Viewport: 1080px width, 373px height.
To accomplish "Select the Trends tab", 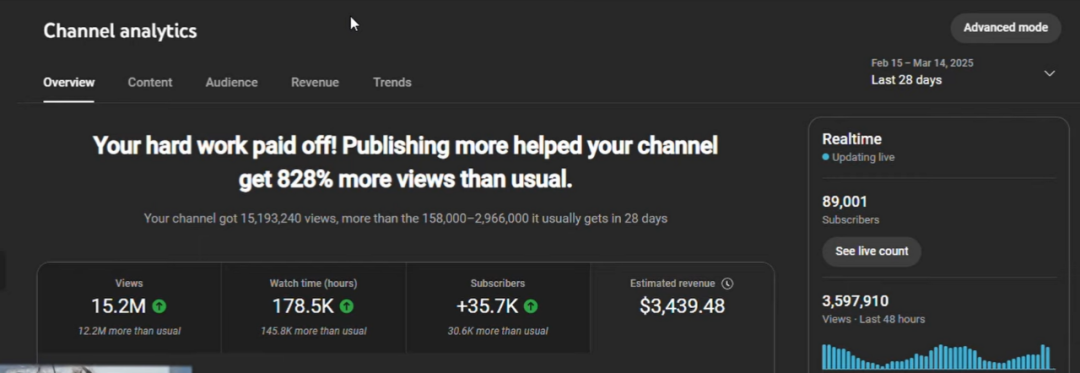I will click(392, 83).
